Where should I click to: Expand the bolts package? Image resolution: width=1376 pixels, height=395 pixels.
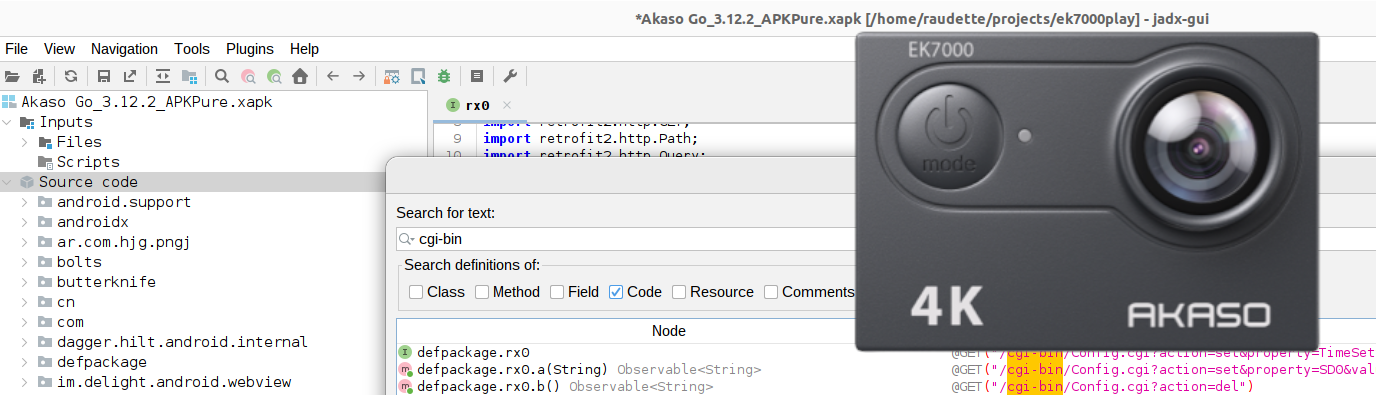coord(26,262)
